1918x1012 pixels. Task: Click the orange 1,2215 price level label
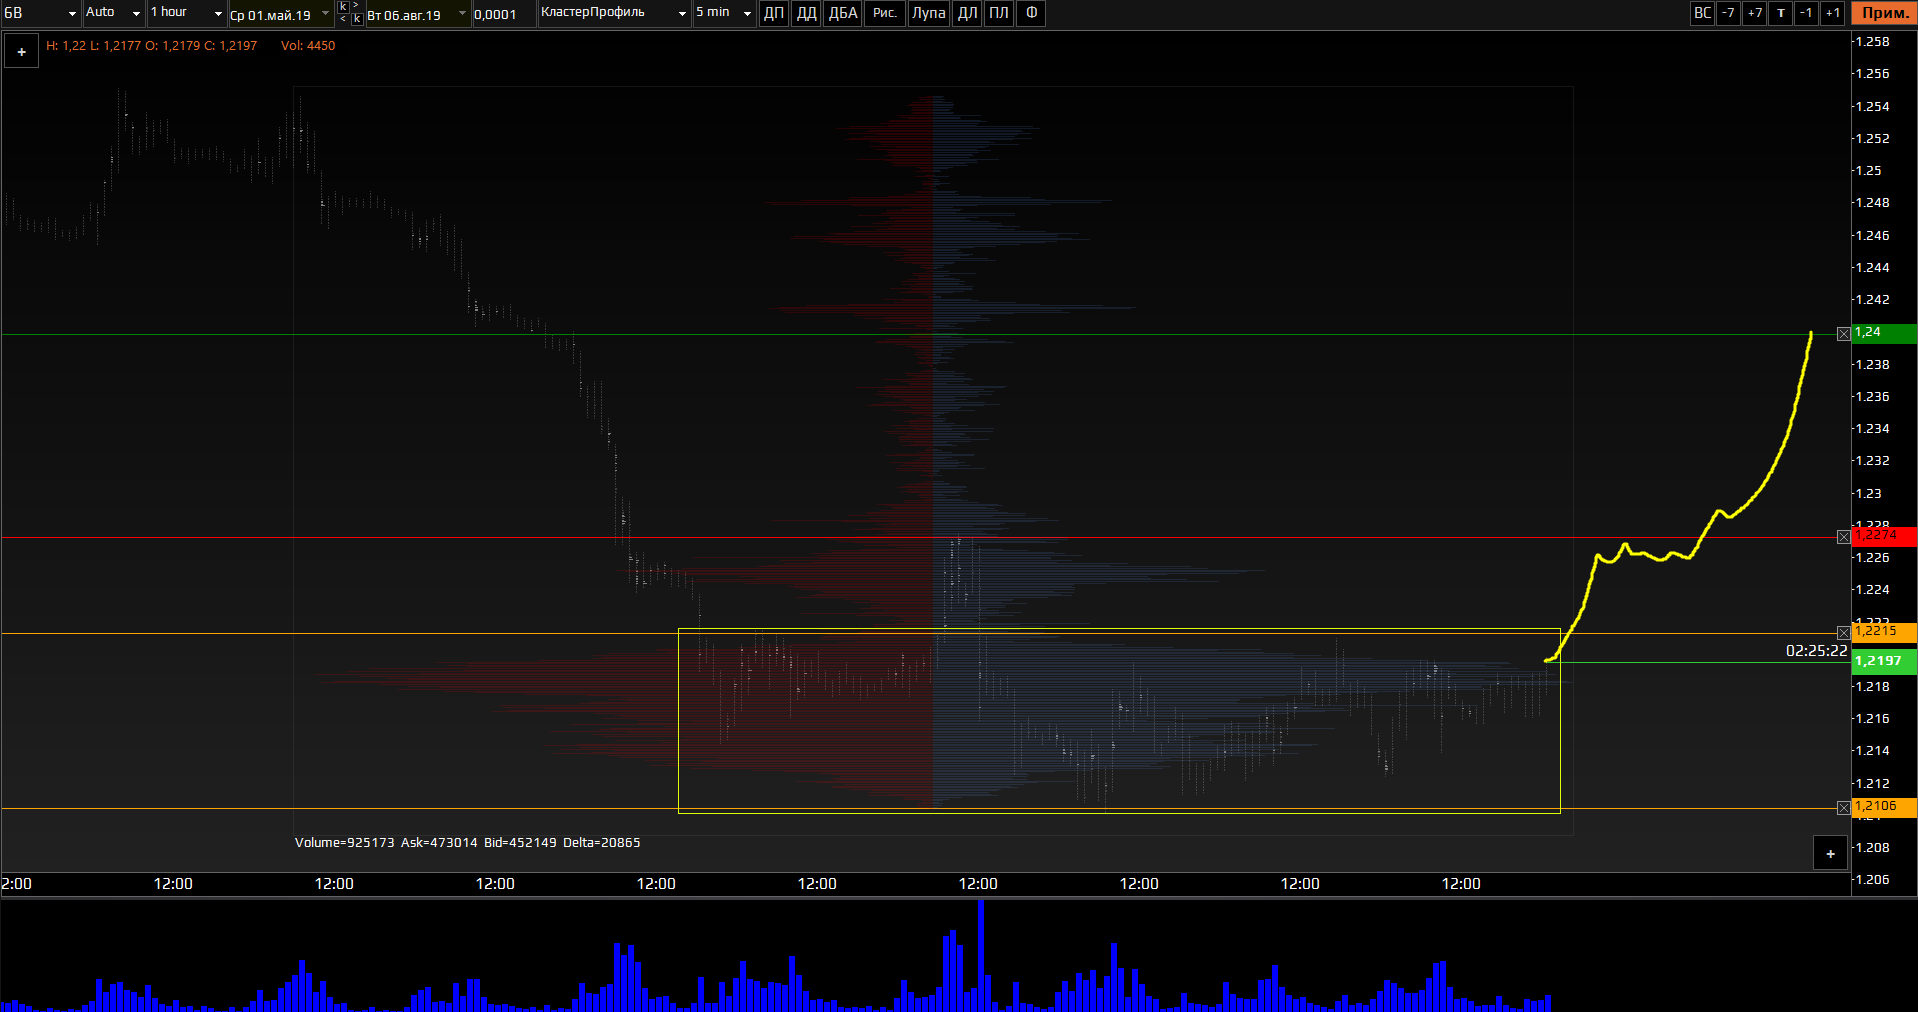[1883, 632]
